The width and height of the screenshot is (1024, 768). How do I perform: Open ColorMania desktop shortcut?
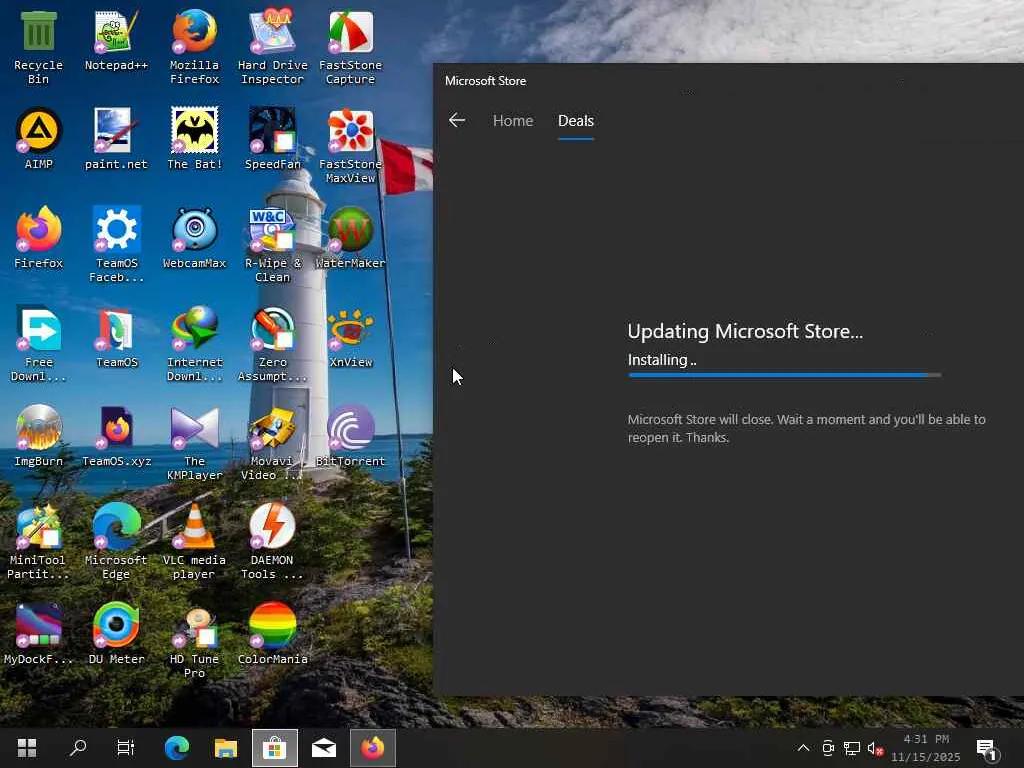click(x=272, y=634)
